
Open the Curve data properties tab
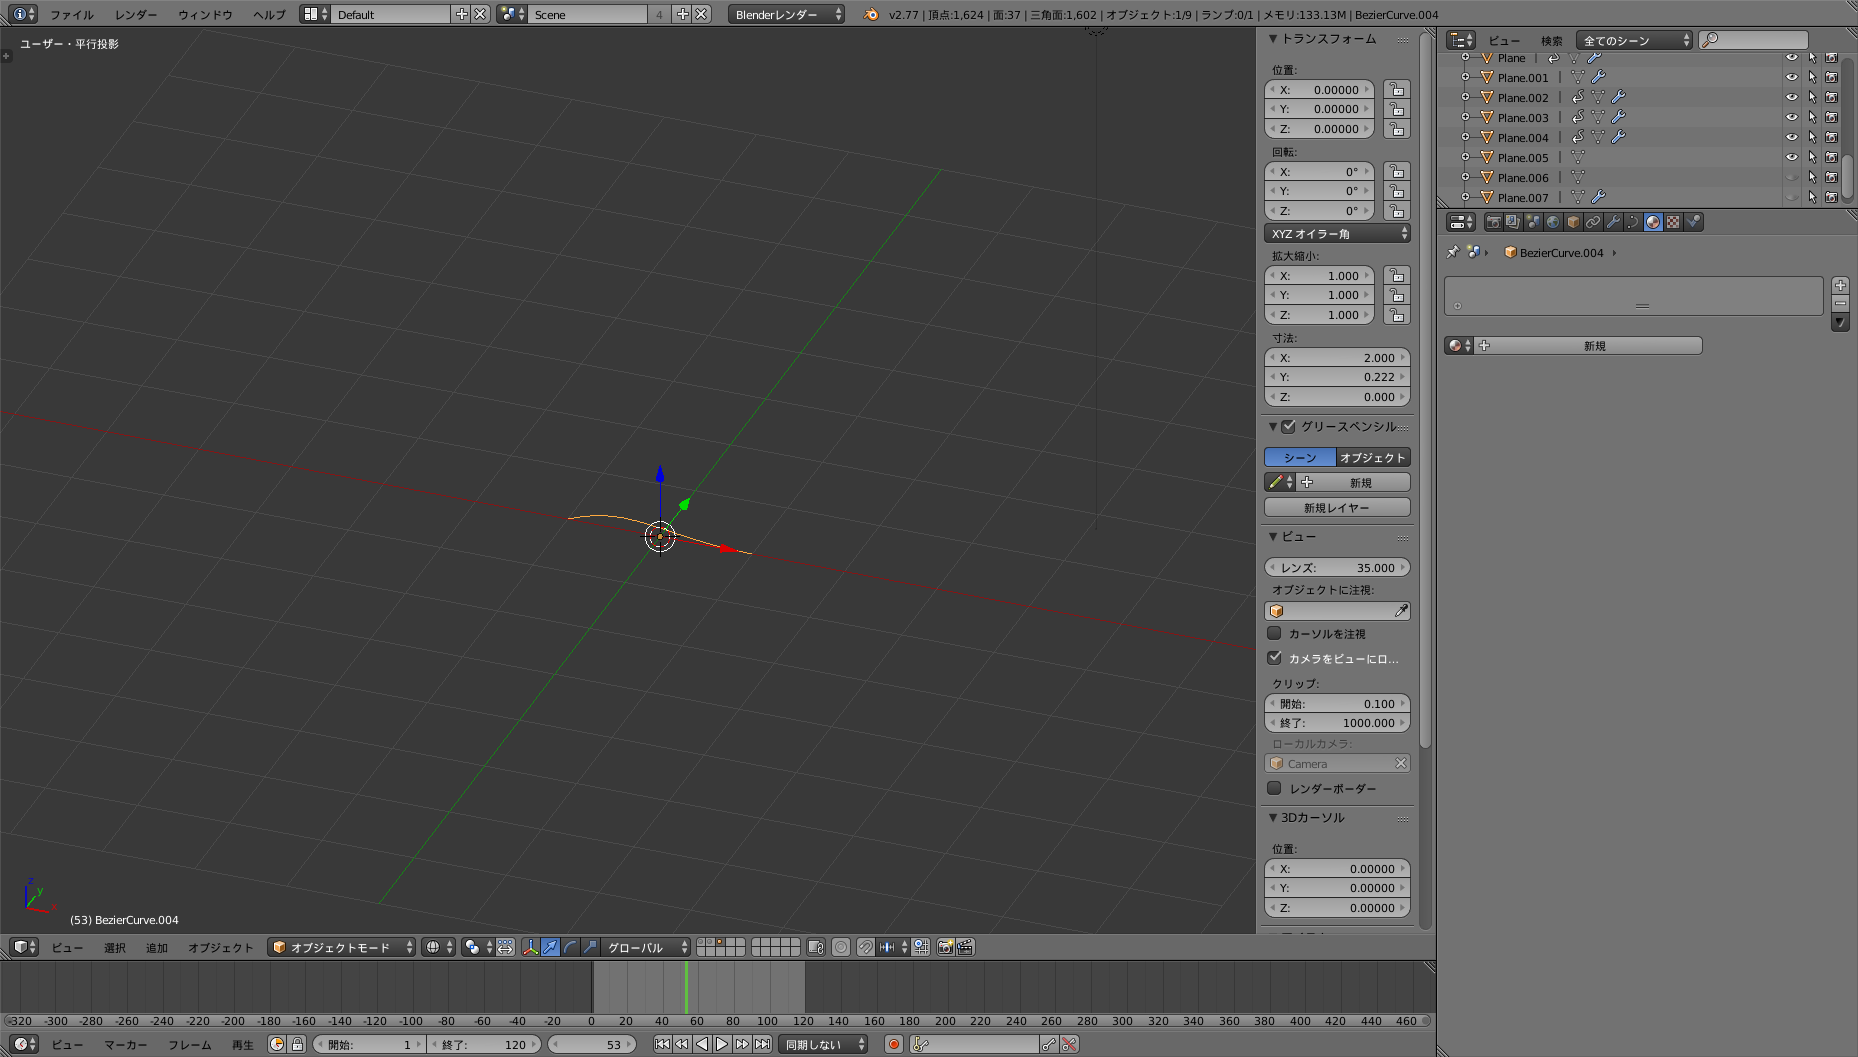click(x=1633, y=222)
